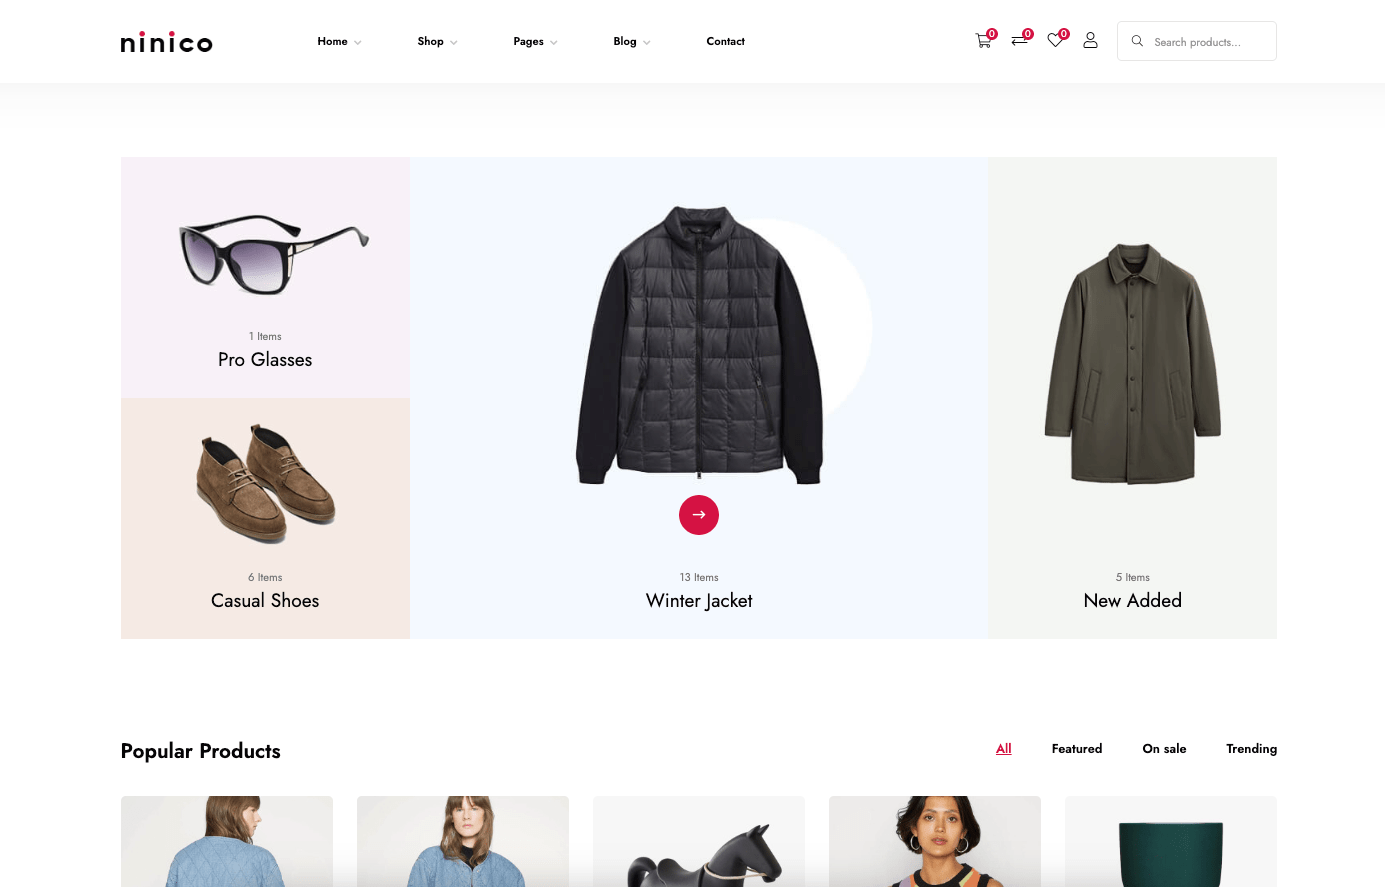
Task: Switch to the On sale tab
Action: pyautogui.click(x=1164, y=749)
